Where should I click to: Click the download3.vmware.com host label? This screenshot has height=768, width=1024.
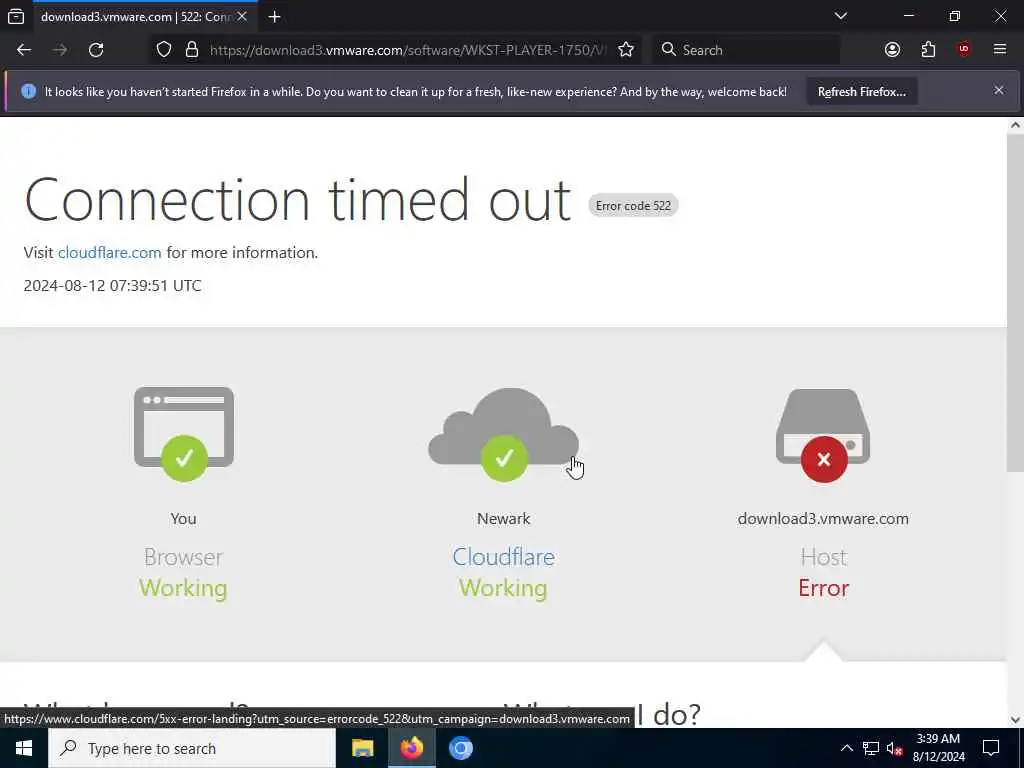[823, 519]
